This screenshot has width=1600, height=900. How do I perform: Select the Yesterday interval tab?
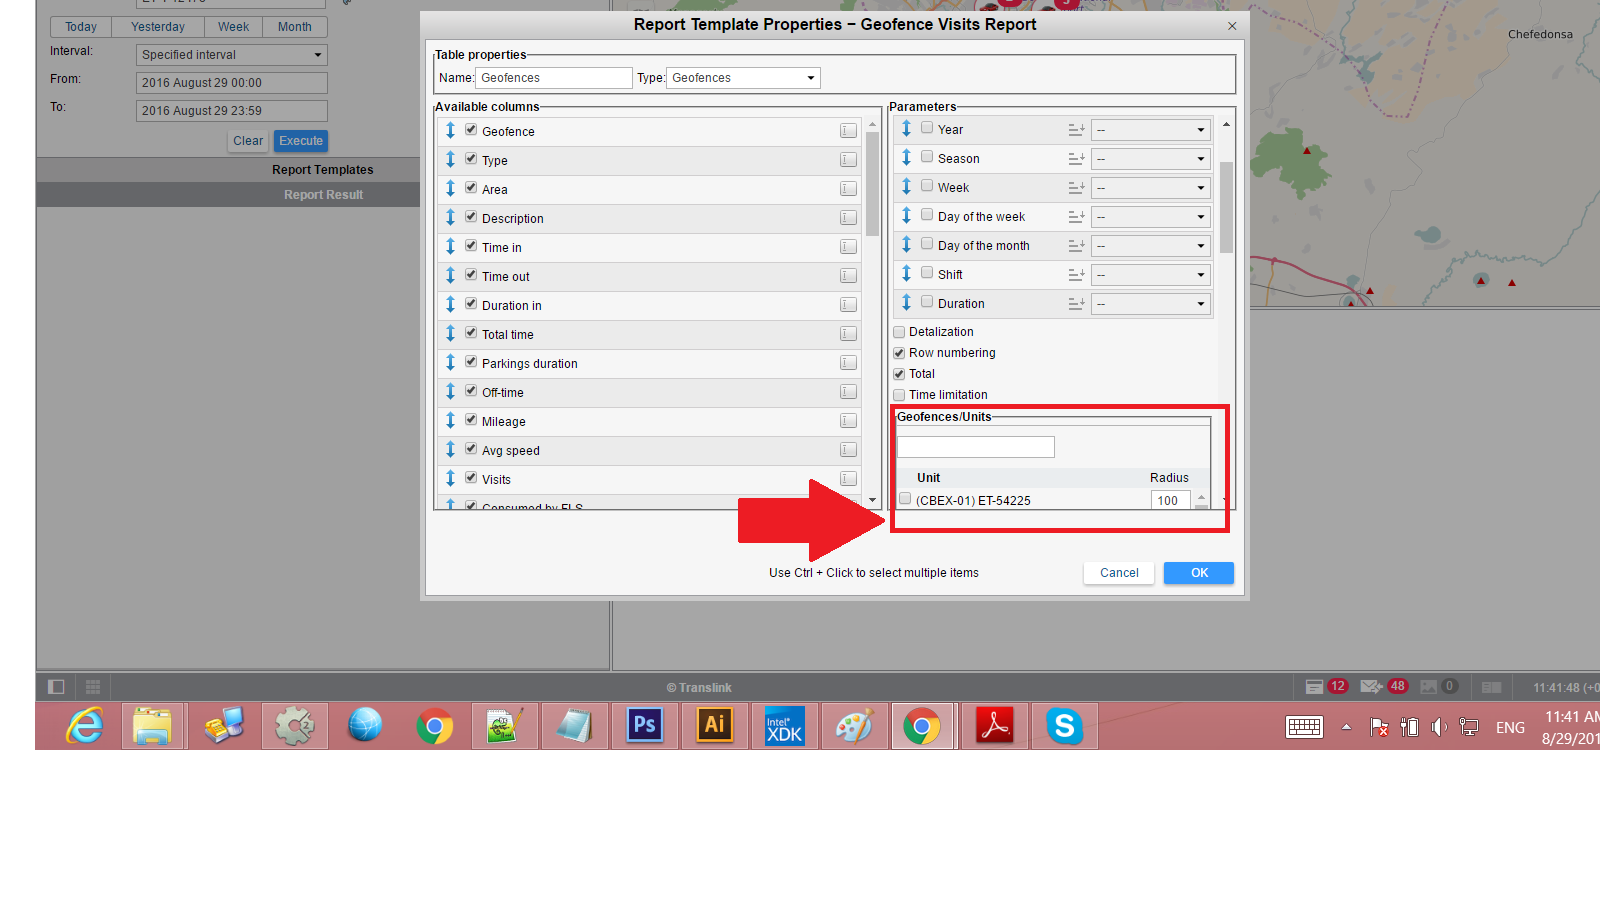pyautogui.click(x=158, y=27)
